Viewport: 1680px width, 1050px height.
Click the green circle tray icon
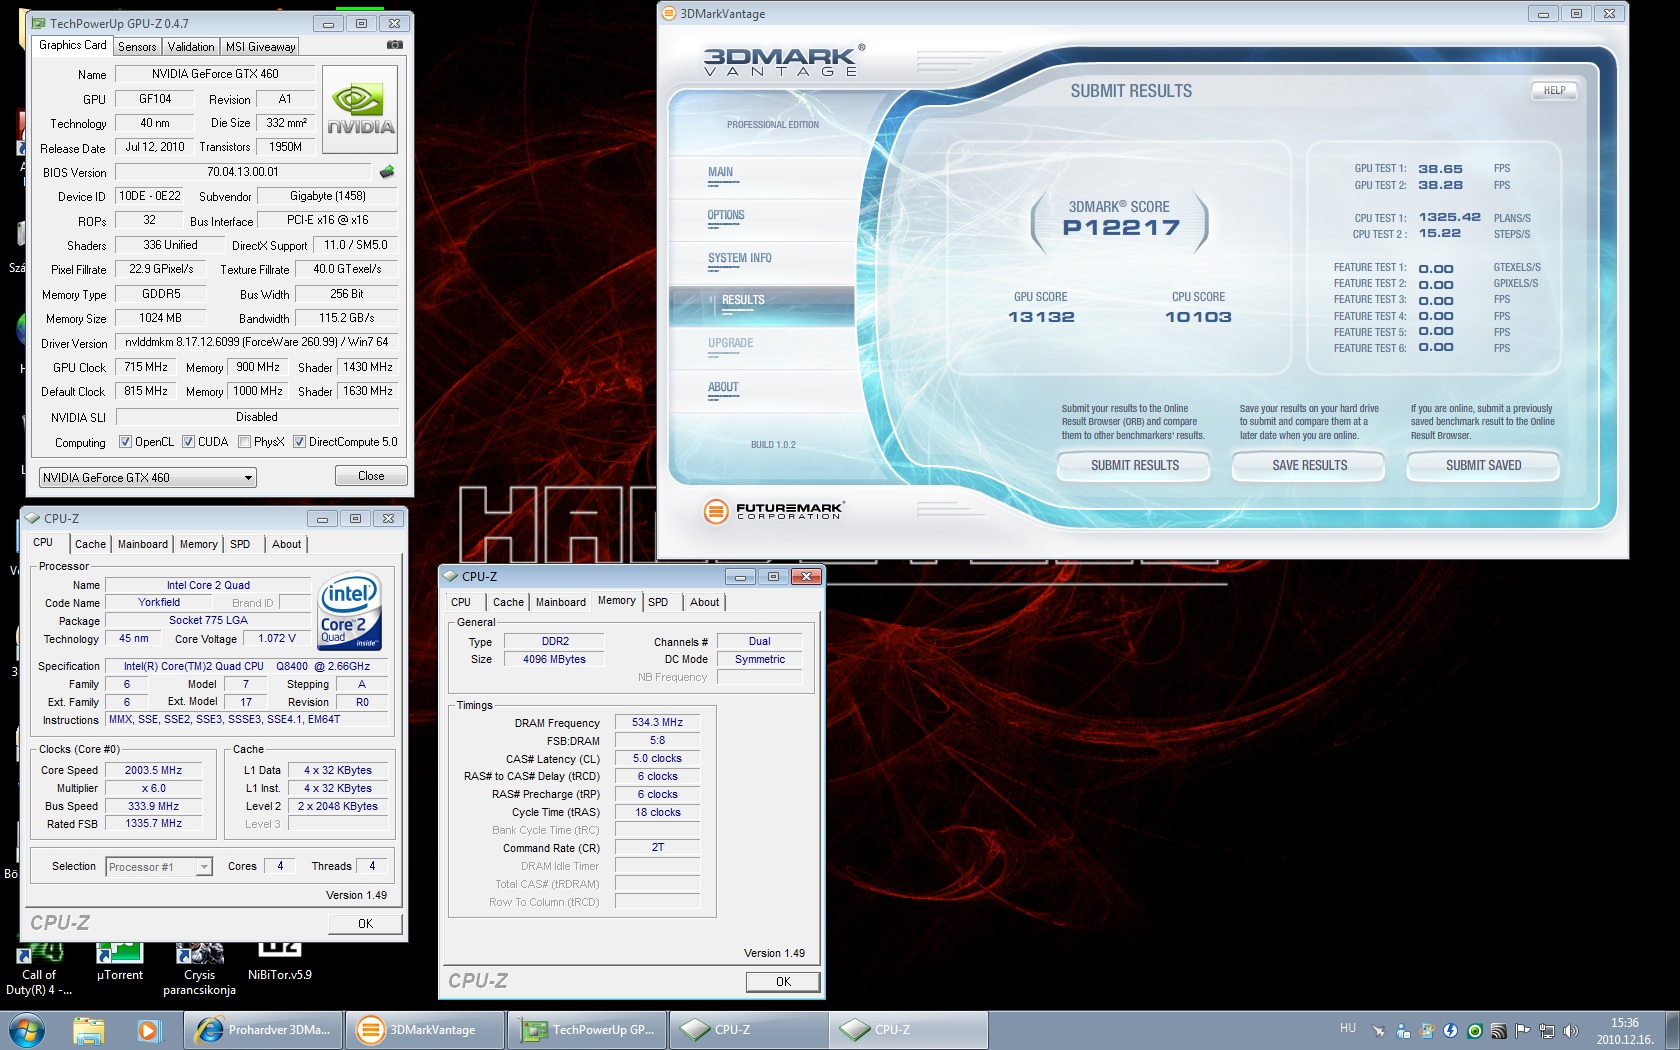(1474, 1031)
